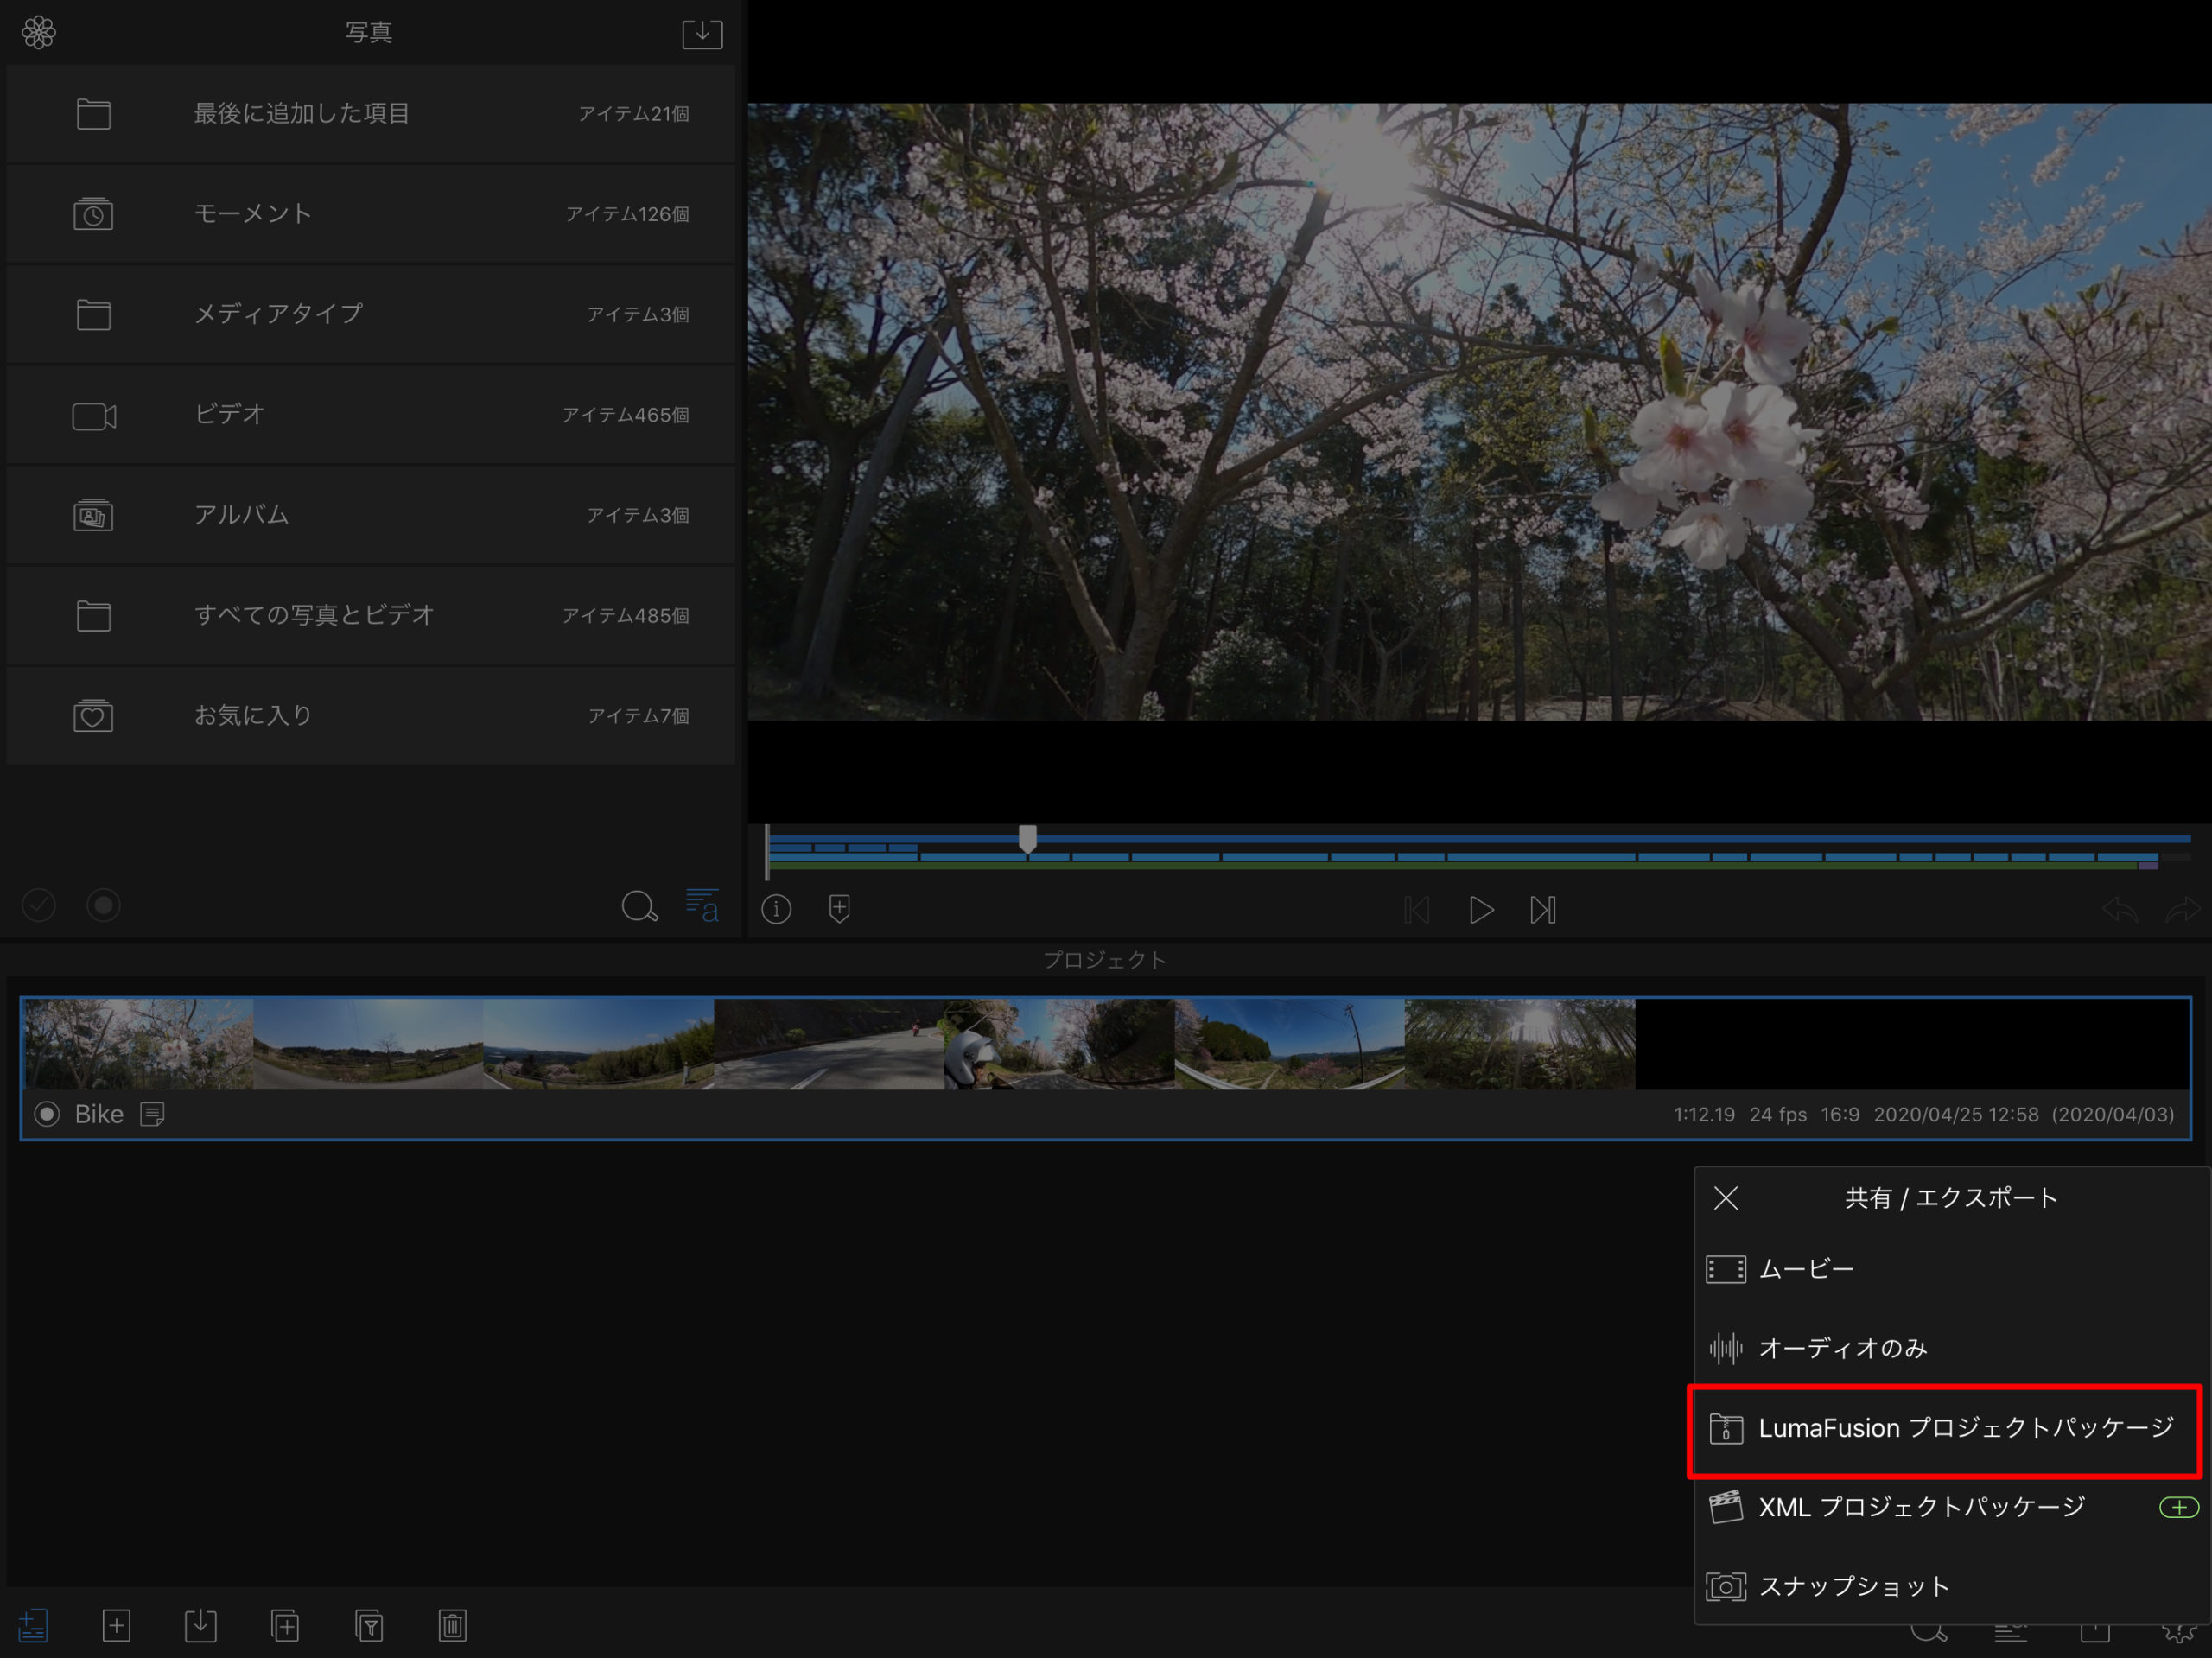This screenshot has width=2212, height=1658.
Task: Delete the project with trash icon
Action: coord(452,1626)
